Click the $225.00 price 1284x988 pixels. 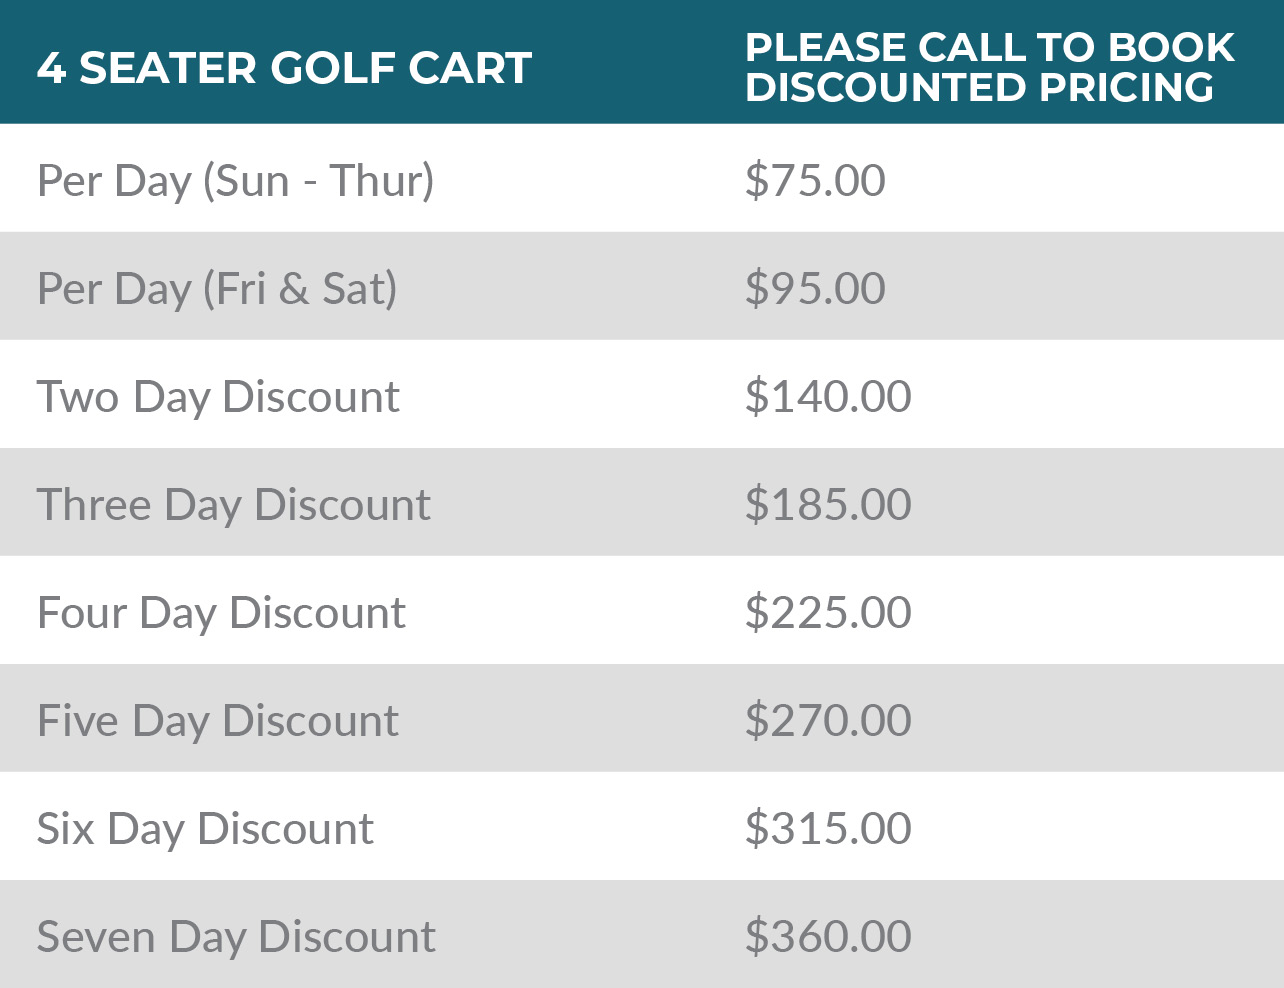828,613
